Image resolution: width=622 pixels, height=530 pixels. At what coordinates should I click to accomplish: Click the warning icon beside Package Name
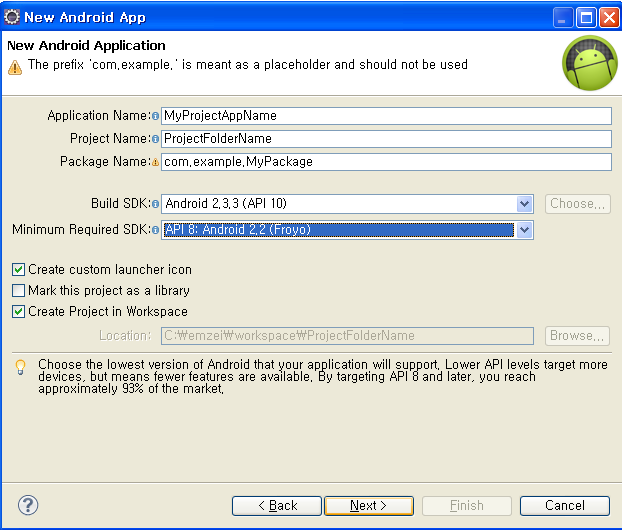(x=156, y=162)
